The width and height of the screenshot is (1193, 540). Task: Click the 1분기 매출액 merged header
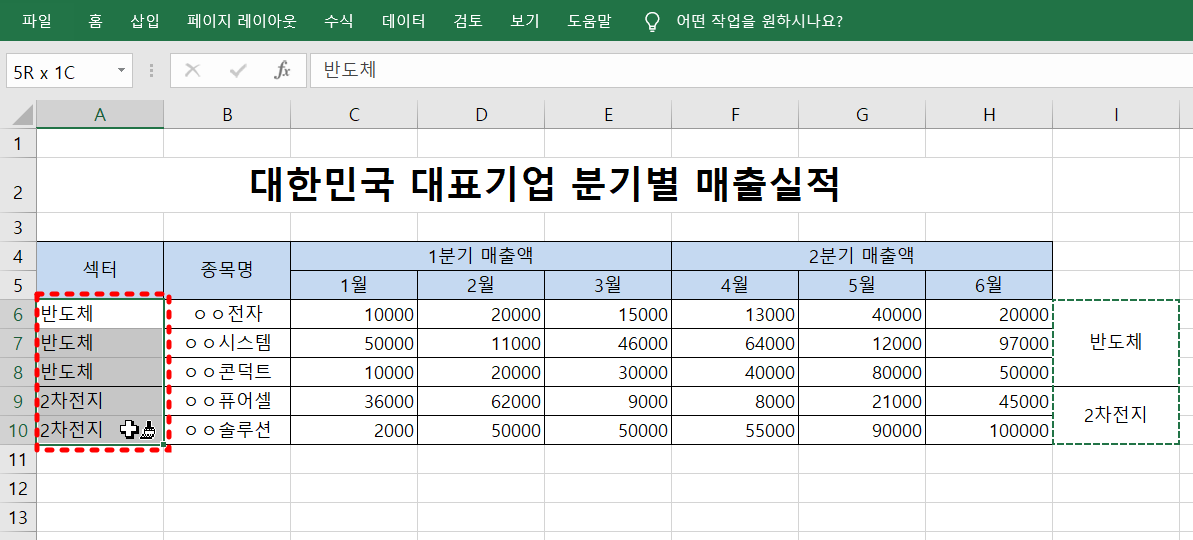(x=481, y=256)
